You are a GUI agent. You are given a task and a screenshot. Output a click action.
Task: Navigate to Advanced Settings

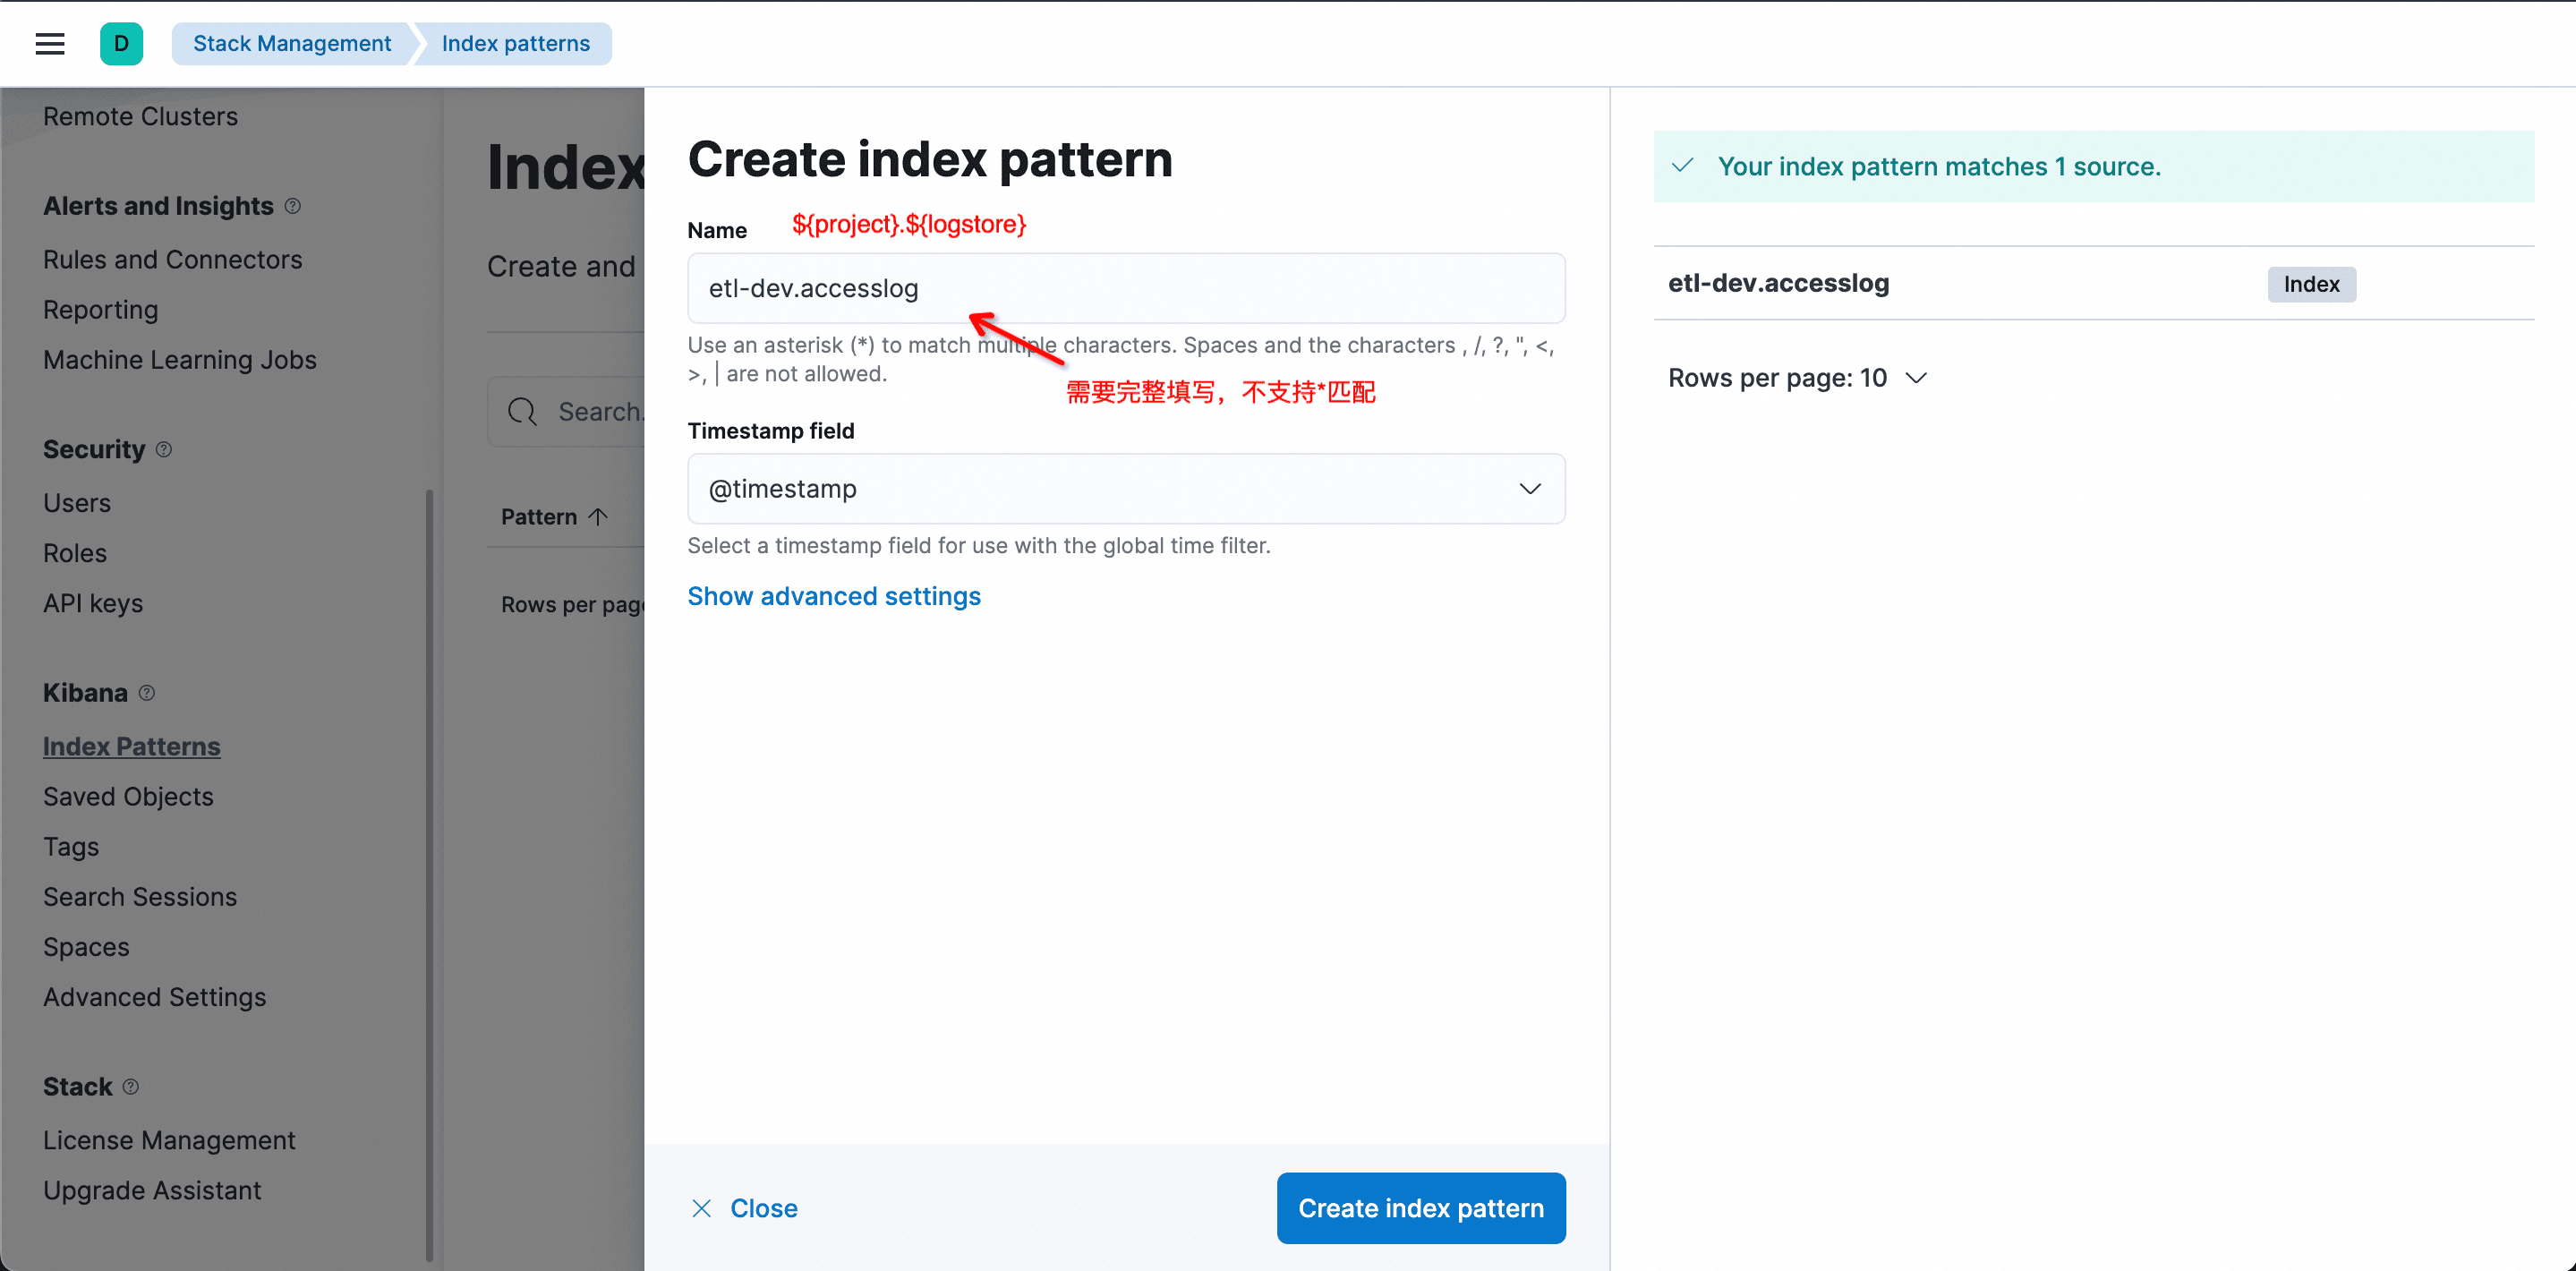click(154, 997)
